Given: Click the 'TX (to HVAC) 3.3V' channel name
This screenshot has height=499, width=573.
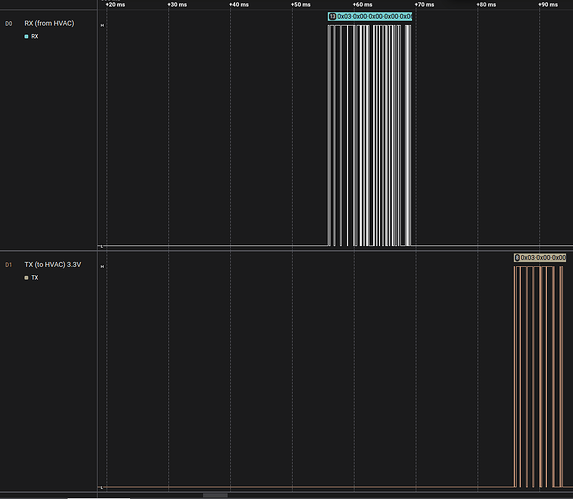Looking at the screenshot, I should [x=53, y=264].
